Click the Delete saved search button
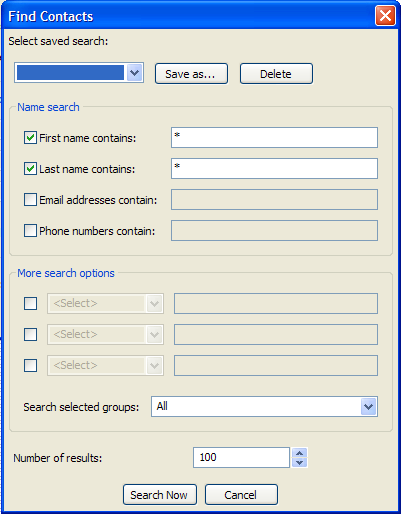This screenshot has height=514, width=401. (x=276, y=74)
